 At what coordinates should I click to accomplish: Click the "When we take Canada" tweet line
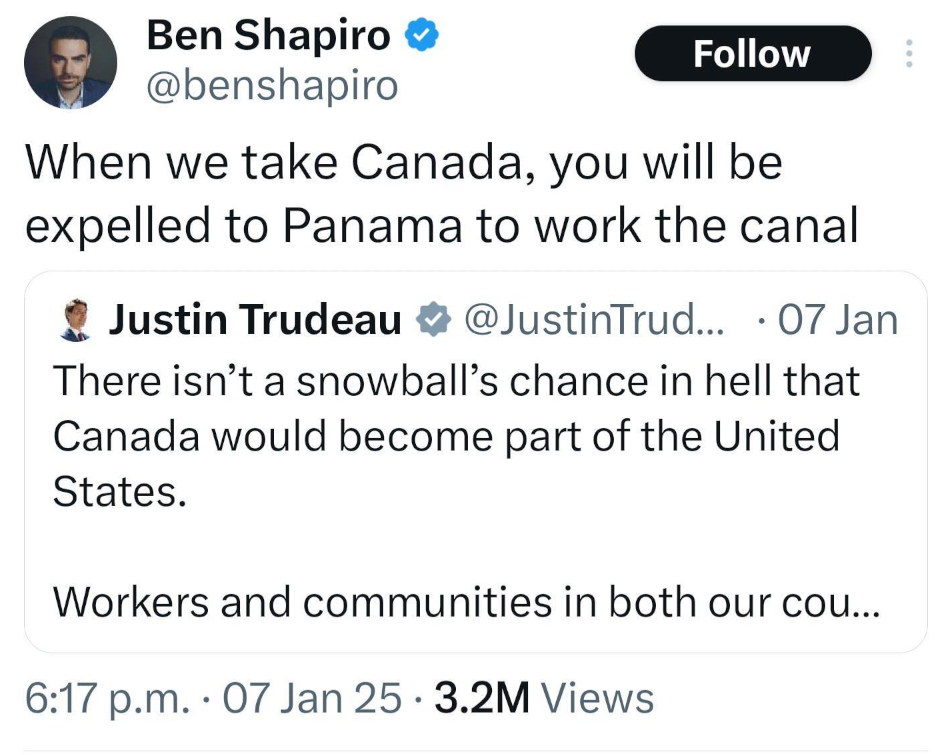pyautogui.click(x=403, y=164)
